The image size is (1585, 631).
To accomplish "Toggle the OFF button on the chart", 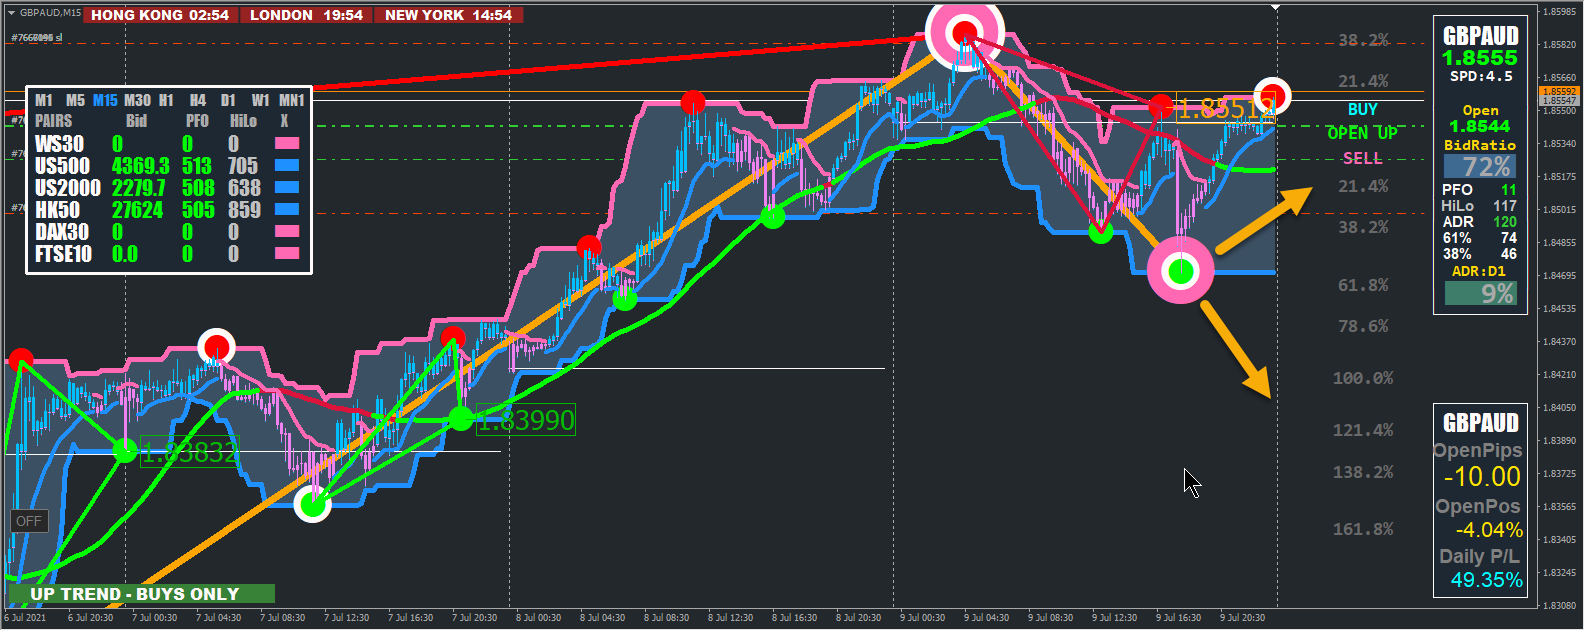I will pos(29,521).
